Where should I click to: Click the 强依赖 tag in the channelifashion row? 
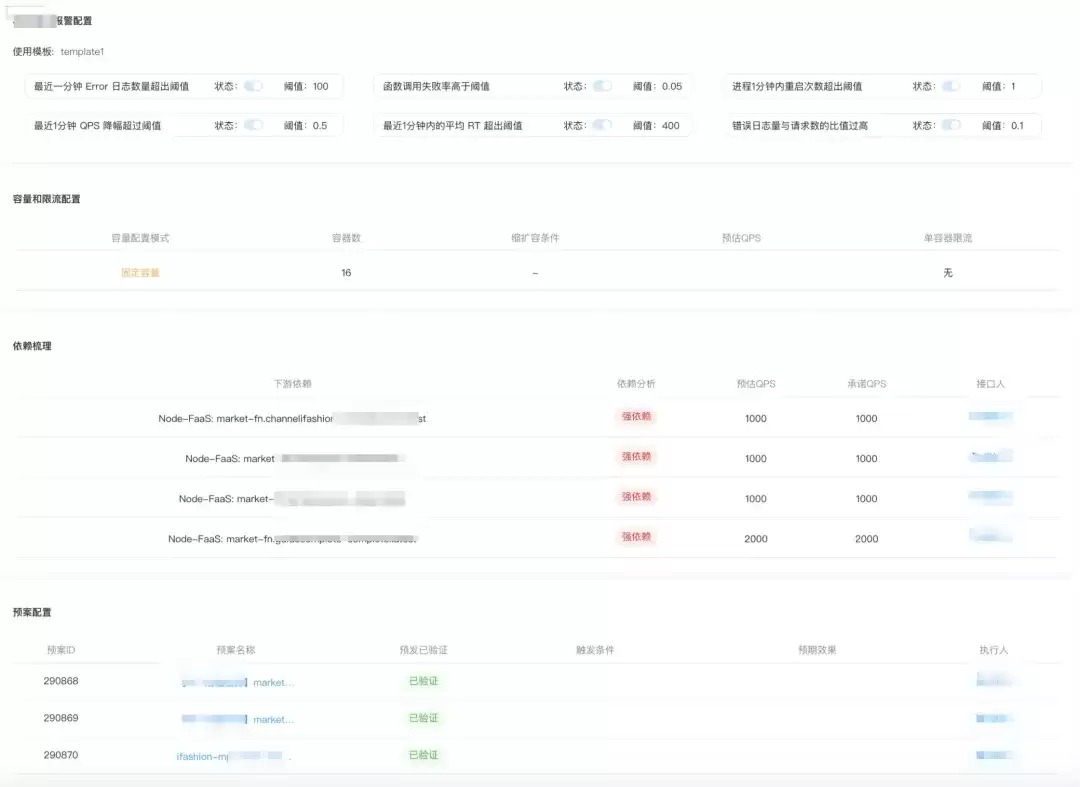click(x=636, y=417)
